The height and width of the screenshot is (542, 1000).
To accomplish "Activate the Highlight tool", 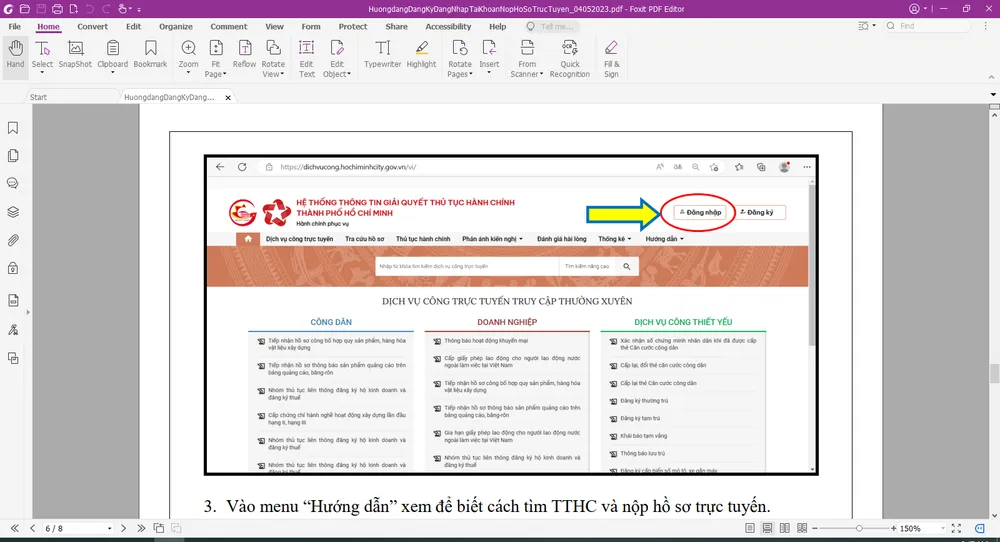I will click(421, 55).
